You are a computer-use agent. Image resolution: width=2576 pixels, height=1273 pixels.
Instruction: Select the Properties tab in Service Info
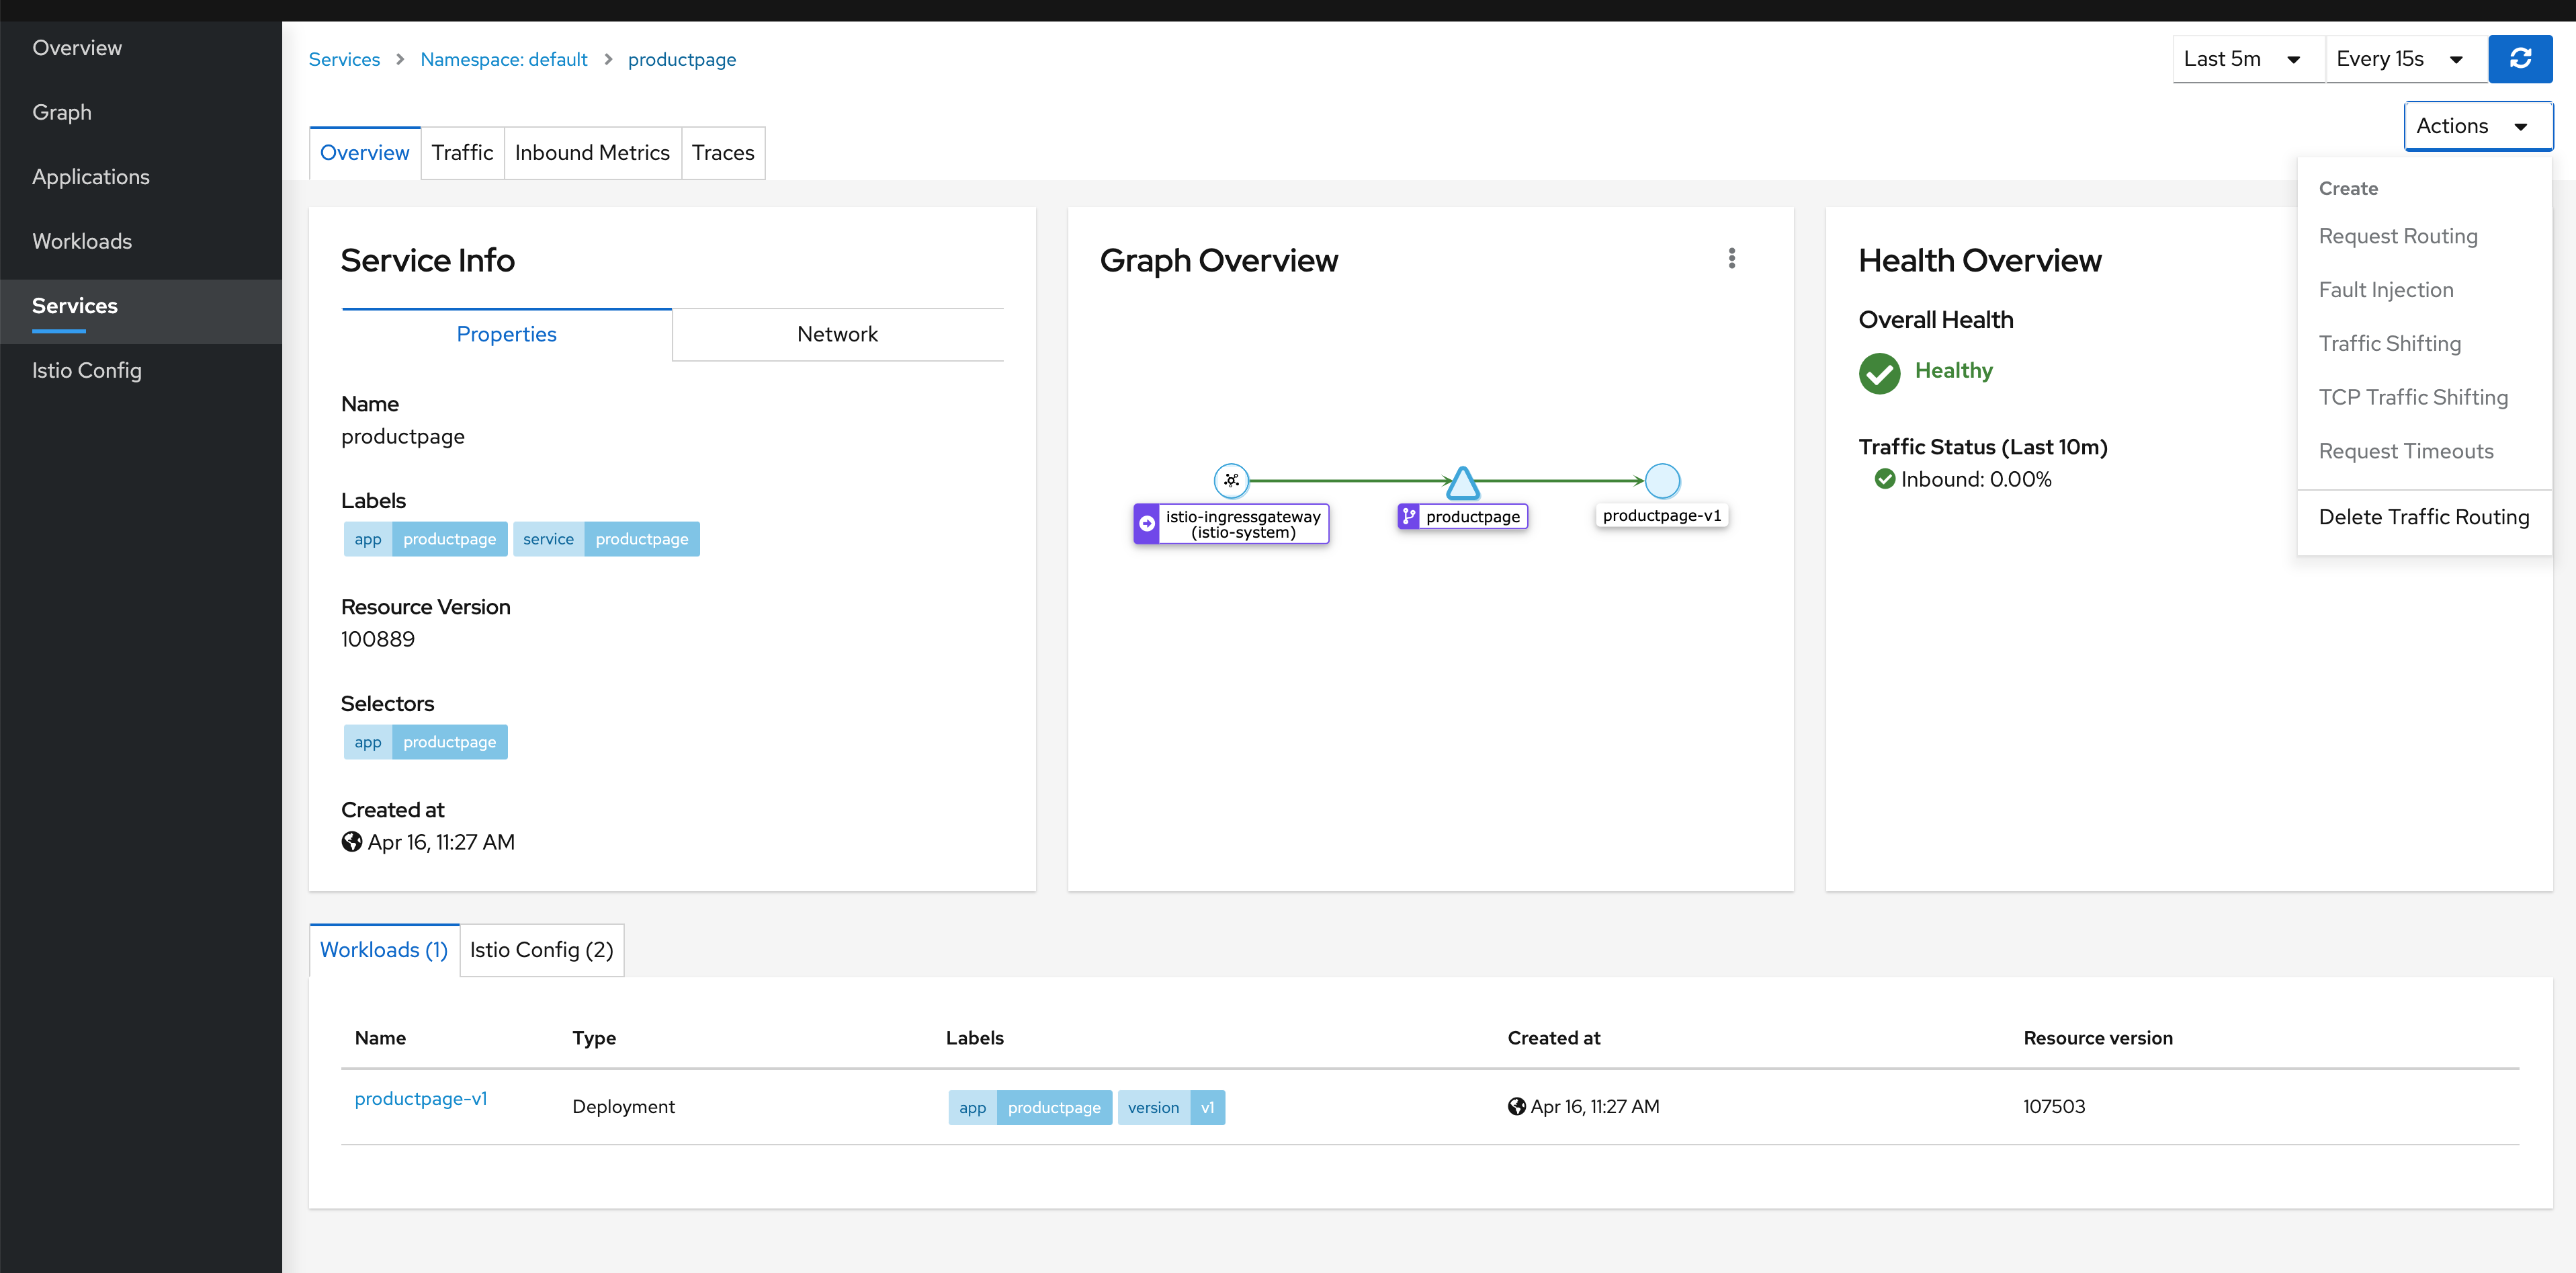506,334
